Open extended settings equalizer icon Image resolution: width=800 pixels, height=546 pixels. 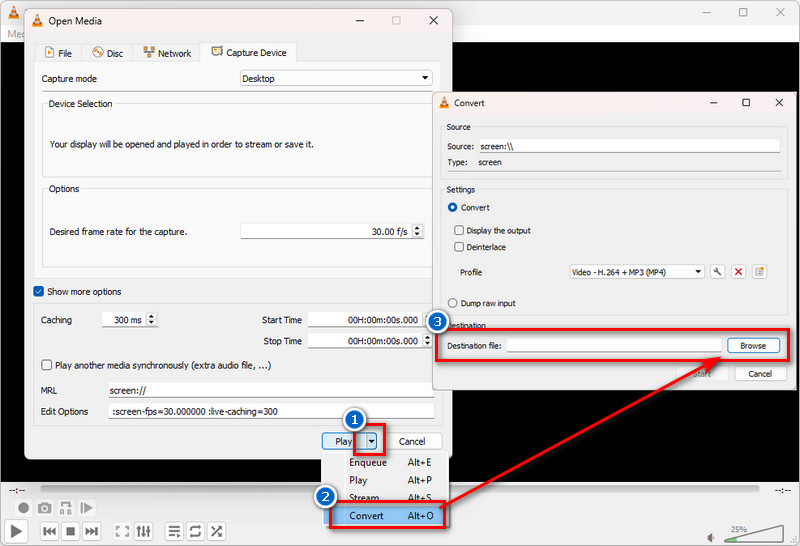[143, 531]
